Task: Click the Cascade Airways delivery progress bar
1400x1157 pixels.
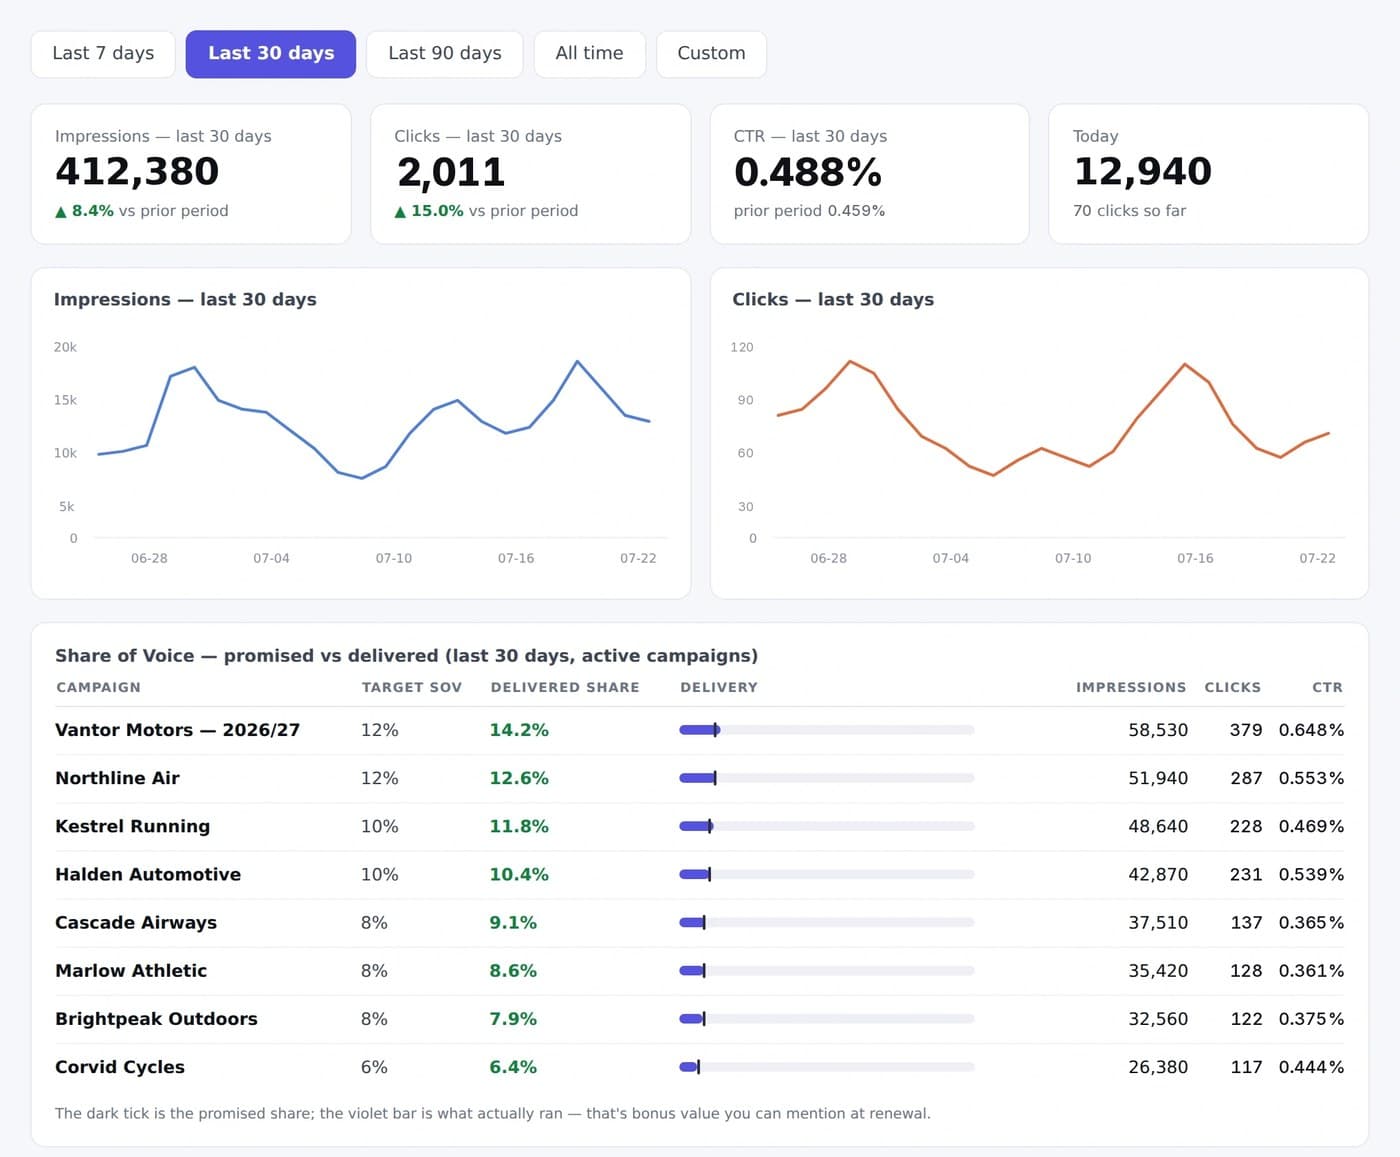Action: (x=827, y=922)
